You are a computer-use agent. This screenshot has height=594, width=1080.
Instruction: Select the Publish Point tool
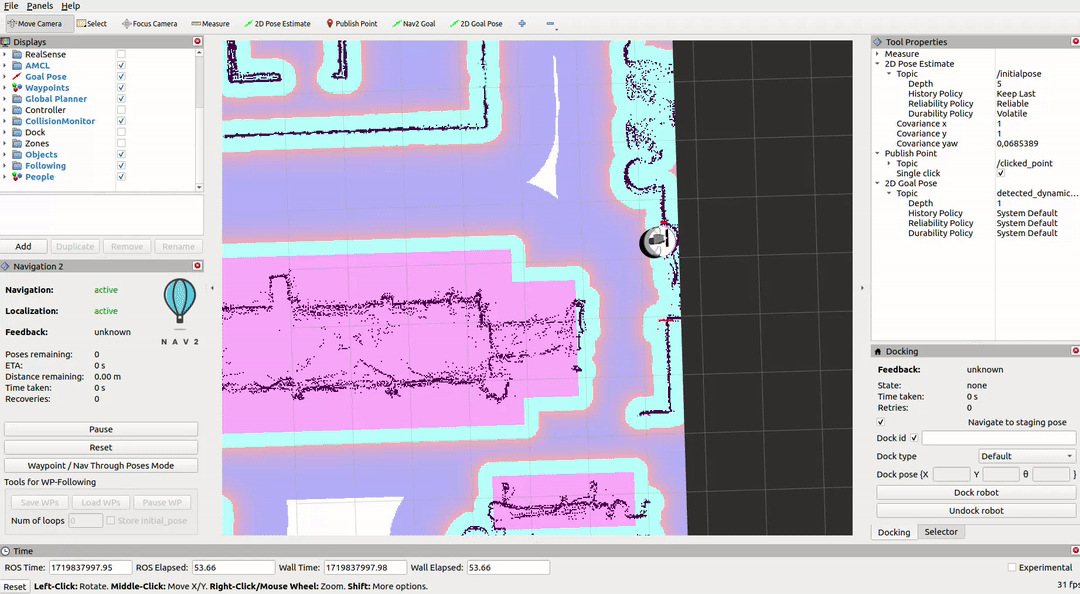351,23
